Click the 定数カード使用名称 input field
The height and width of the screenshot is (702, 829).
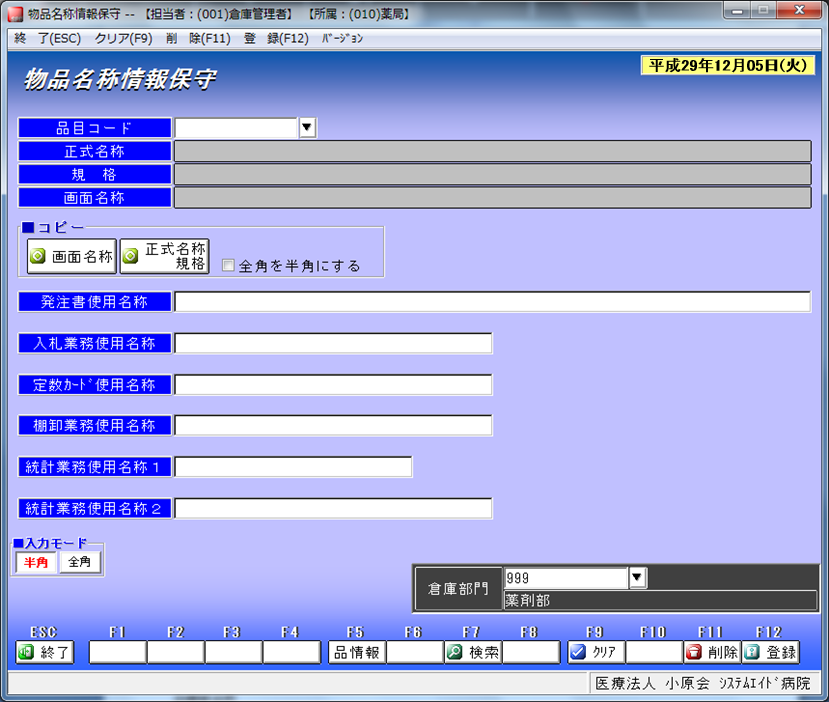(x=333, y=384)
